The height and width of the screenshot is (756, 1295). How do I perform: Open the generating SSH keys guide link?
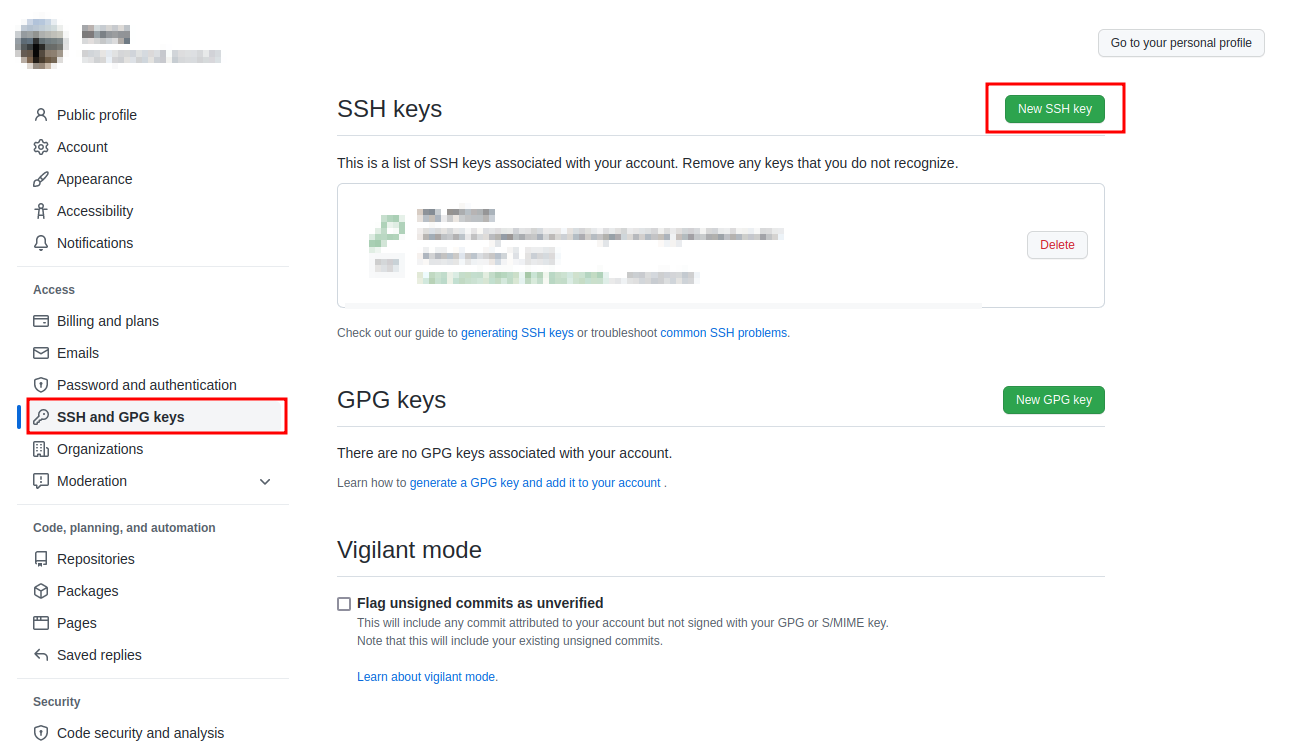click(x=517, y=333)
